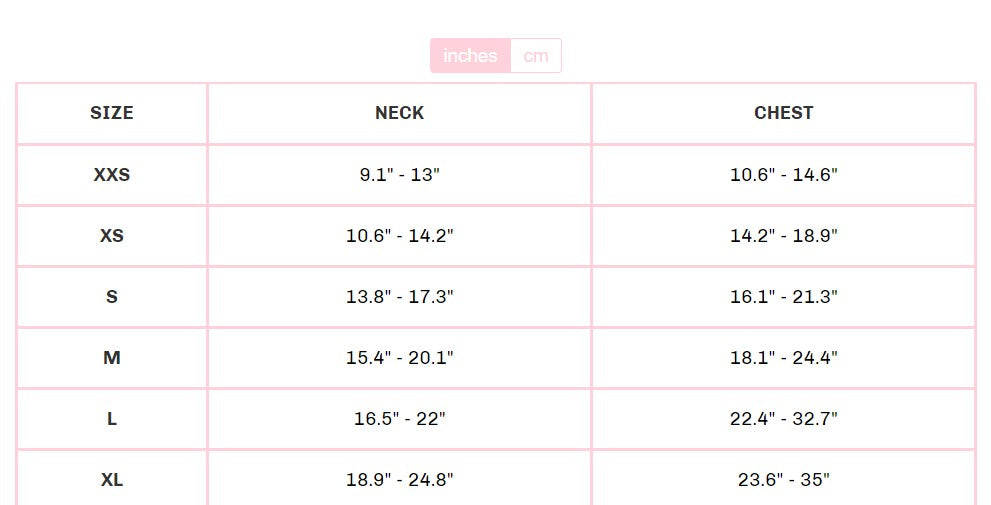Switch units to cm
This screenshot has height=505, width=991.
click(x=536, y=56)
